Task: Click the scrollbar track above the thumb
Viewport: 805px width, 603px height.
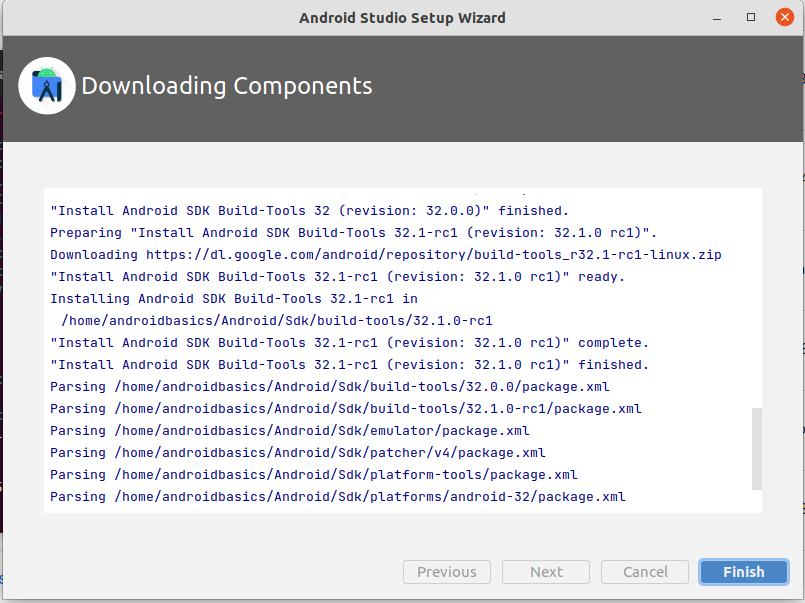Action: (756, 300)
